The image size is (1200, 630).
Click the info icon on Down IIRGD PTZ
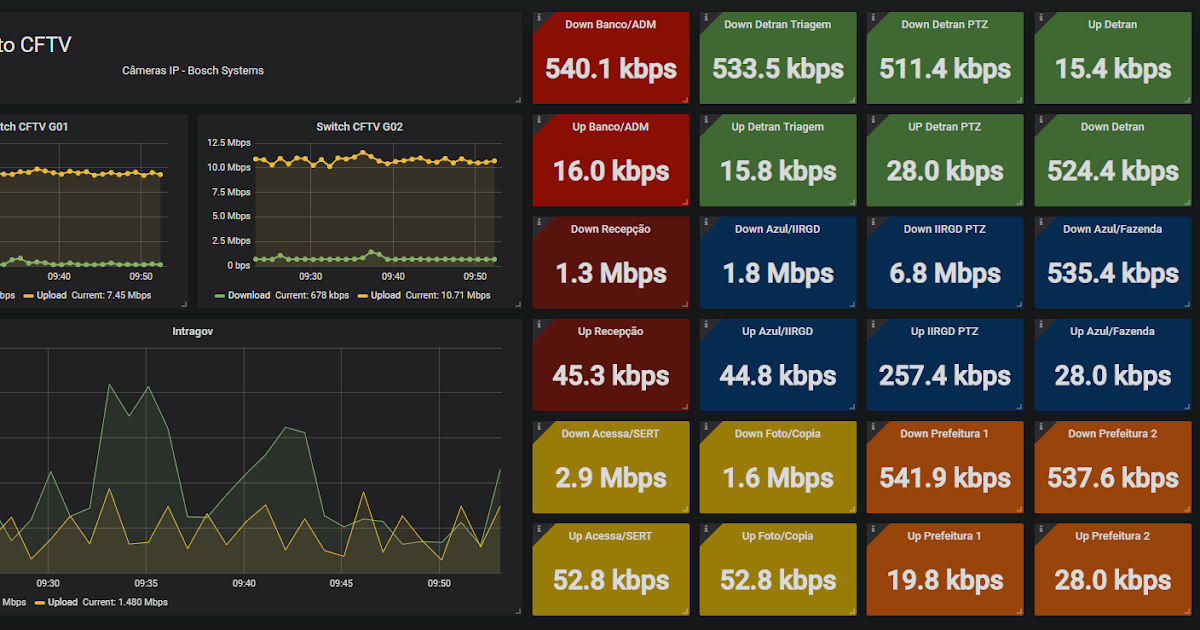point(872,222)
